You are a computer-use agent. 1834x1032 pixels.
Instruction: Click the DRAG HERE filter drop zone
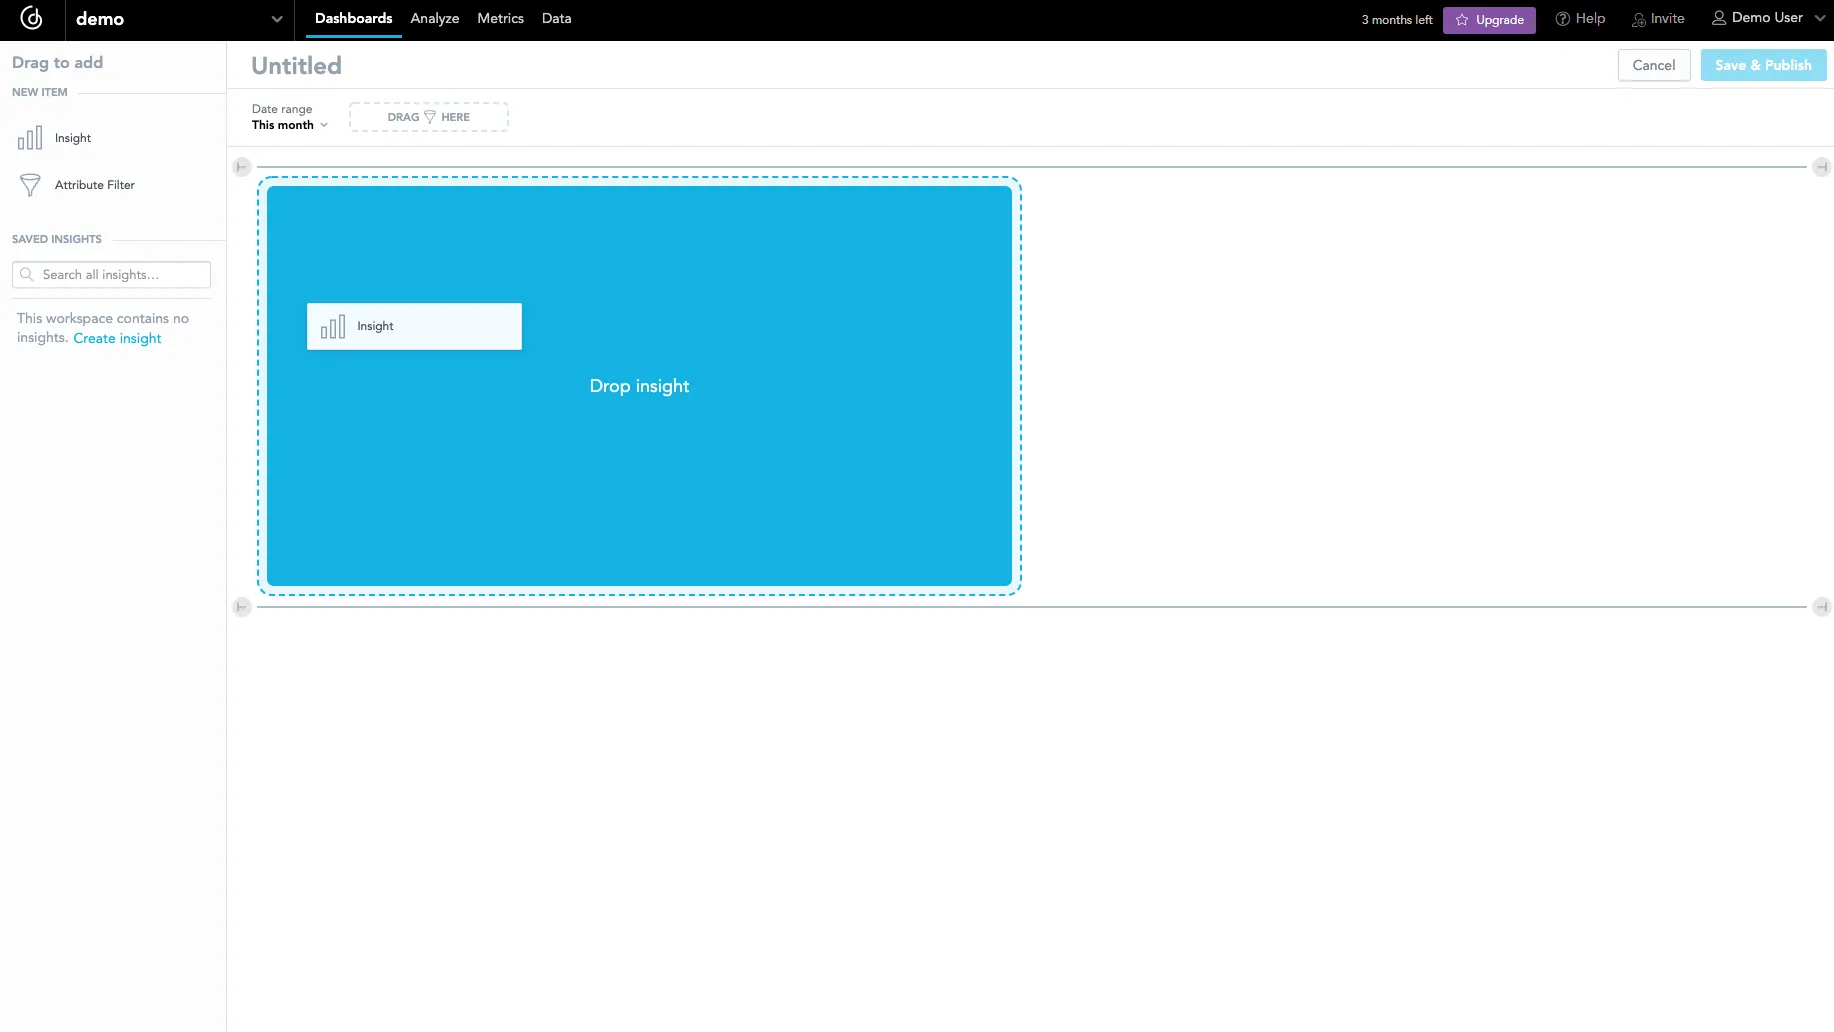tap(428, 117)
